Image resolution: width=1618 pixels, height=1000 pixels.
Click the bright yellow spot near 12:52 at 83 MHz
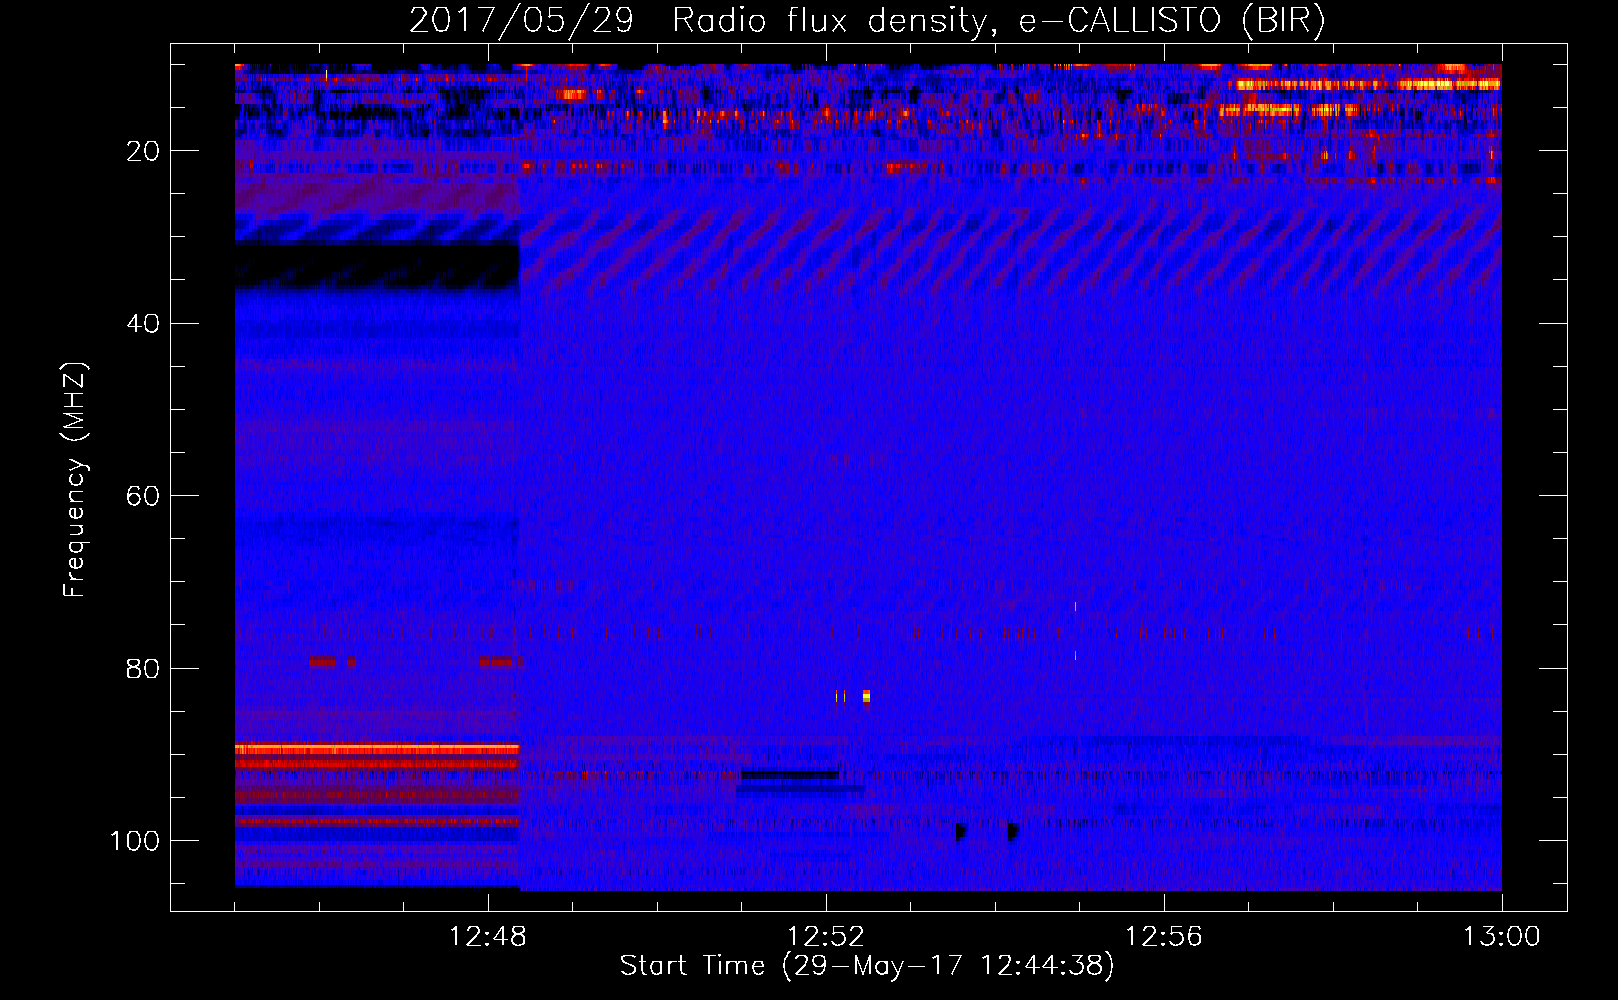[x=866, y=696]
